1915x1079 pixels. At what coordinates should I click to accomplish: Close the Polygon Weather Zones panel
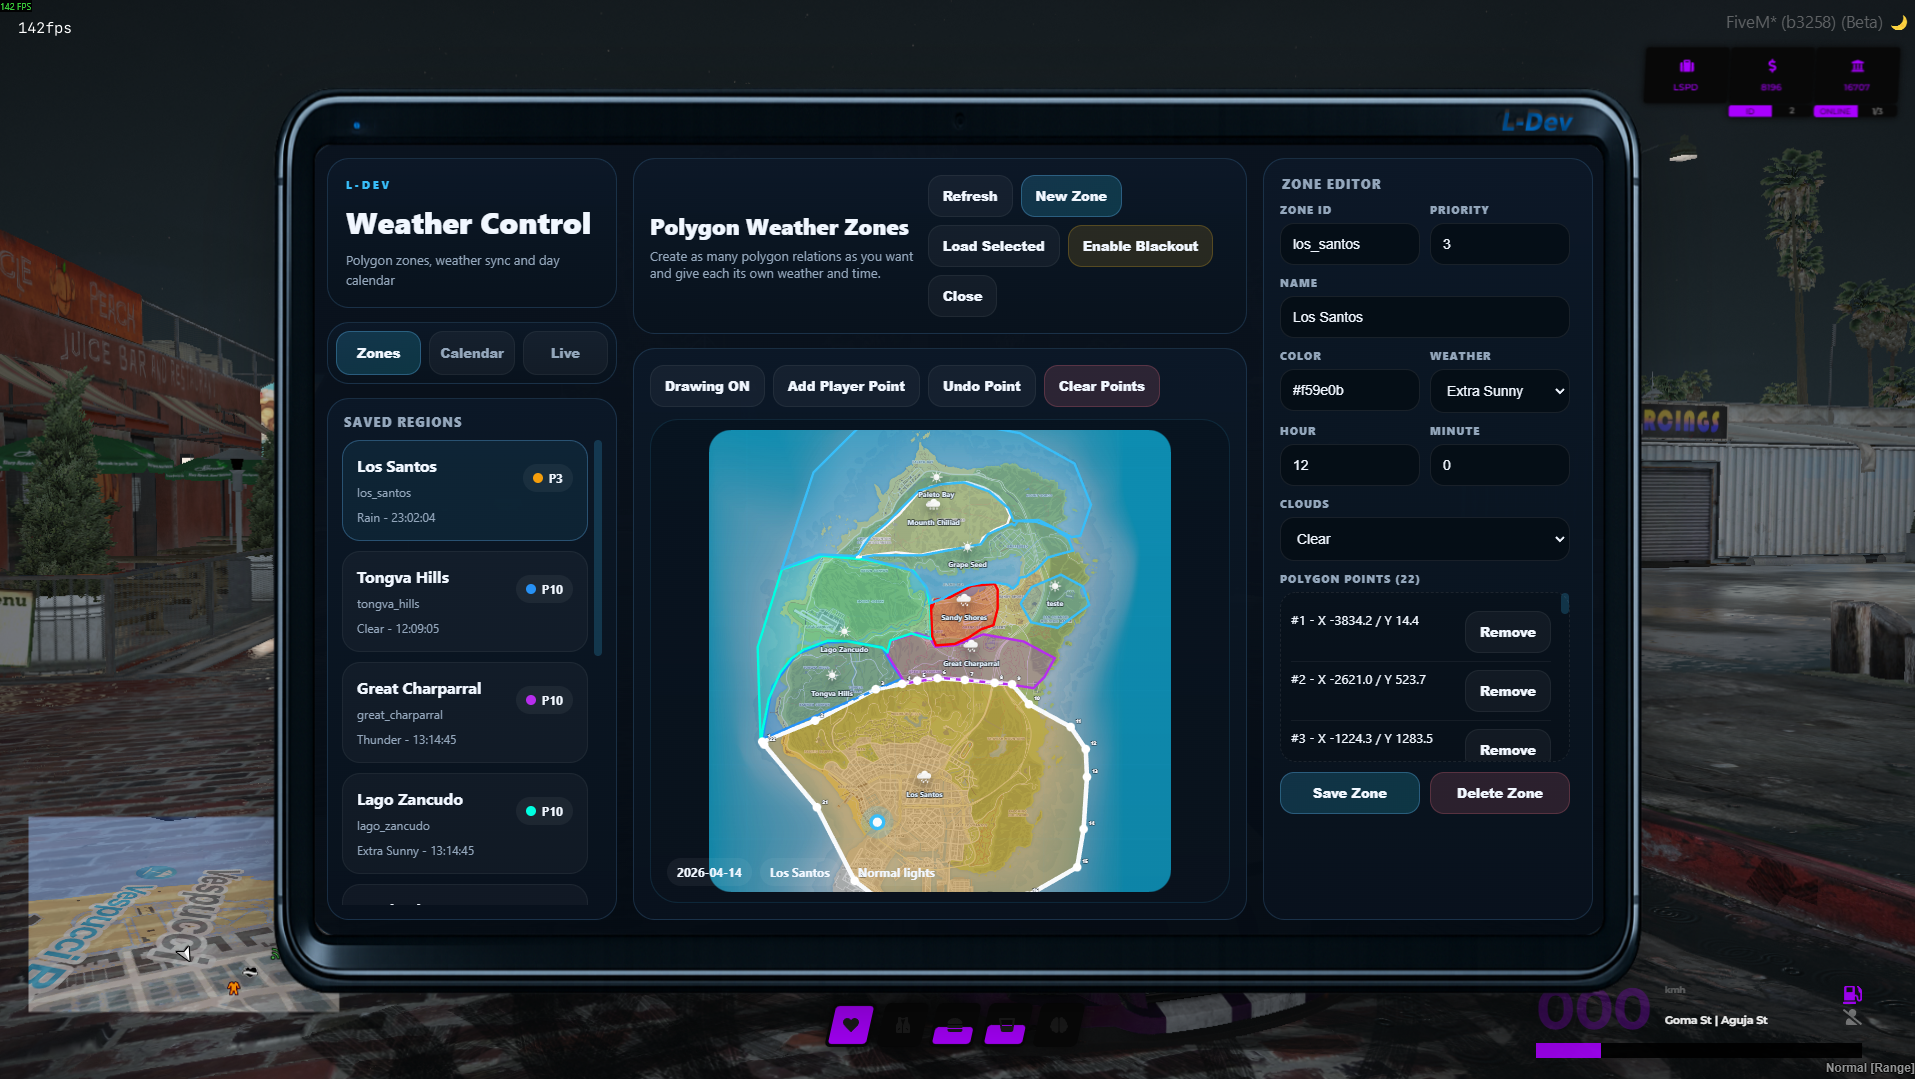pos(962,296)
